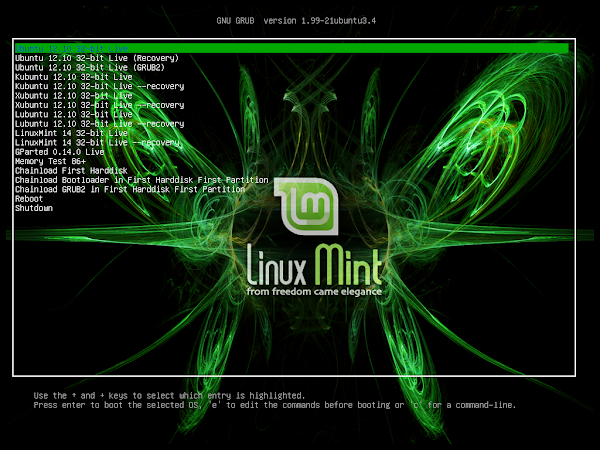The height and width of the screenshot is (450, 600).
Task: Click the 'Use the keys to select' help line
Action: pyautogui.click(x=169, y=396)
